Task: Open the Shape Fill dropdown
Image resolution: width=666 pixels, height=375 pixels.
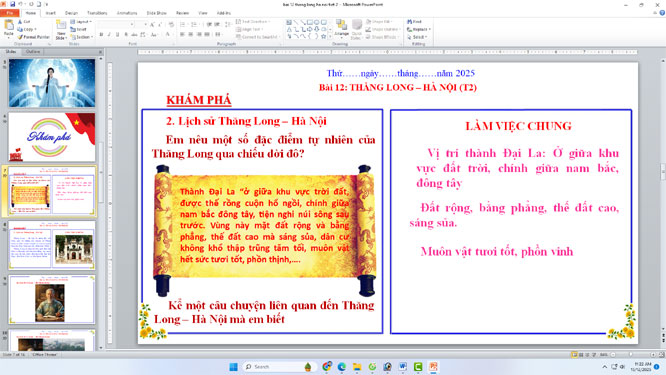Action: pyautogui.click(x=379, y=22)
